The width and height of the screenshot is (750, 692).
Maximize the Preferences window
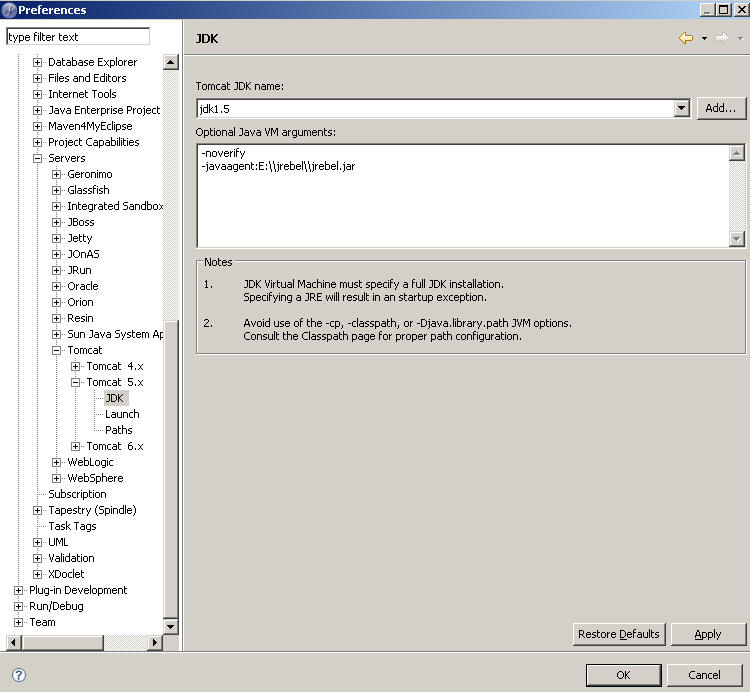coord(724,10)
